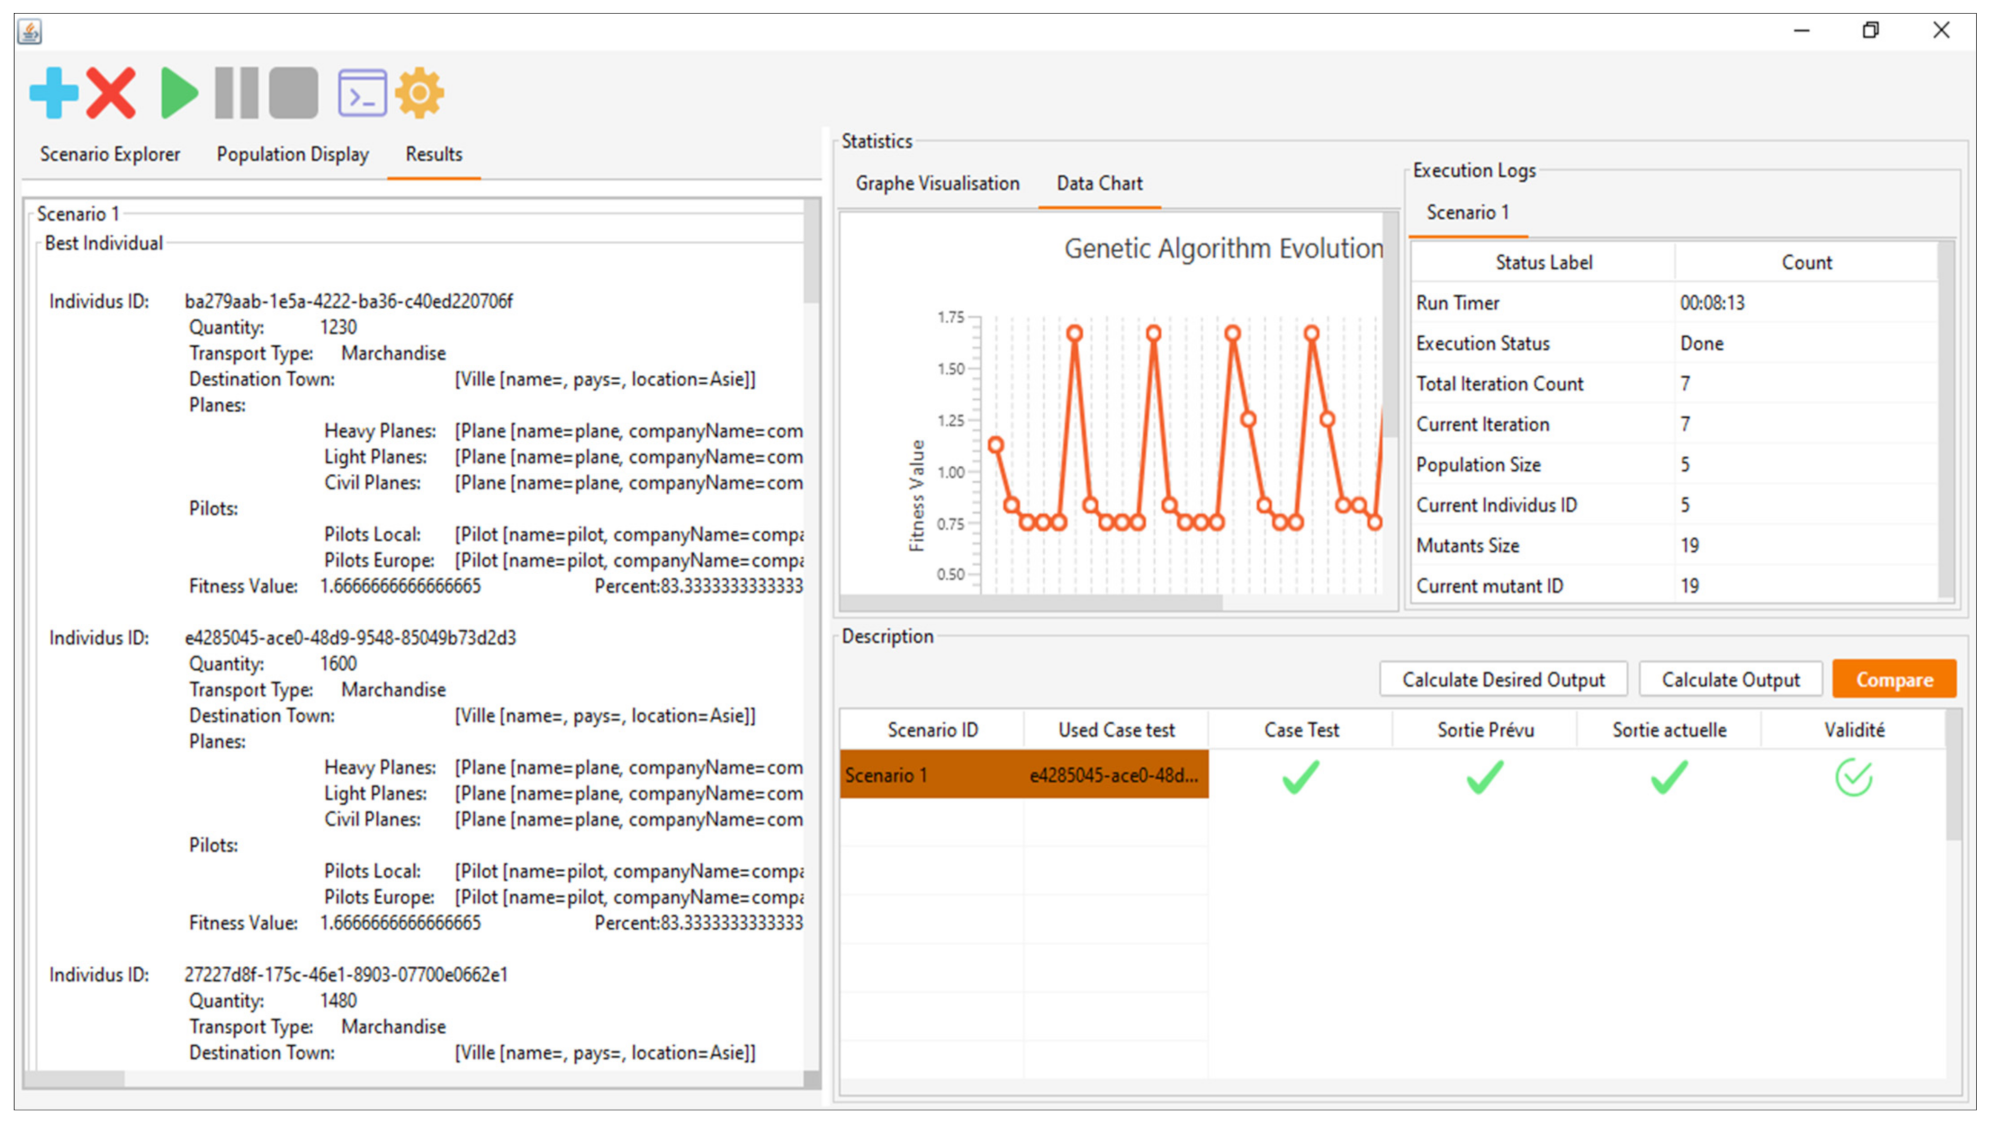Click the Case Test green checkmark
Image resolution: width=1989 pixels, height=1123 pixels.
(x=1300, y=777)
